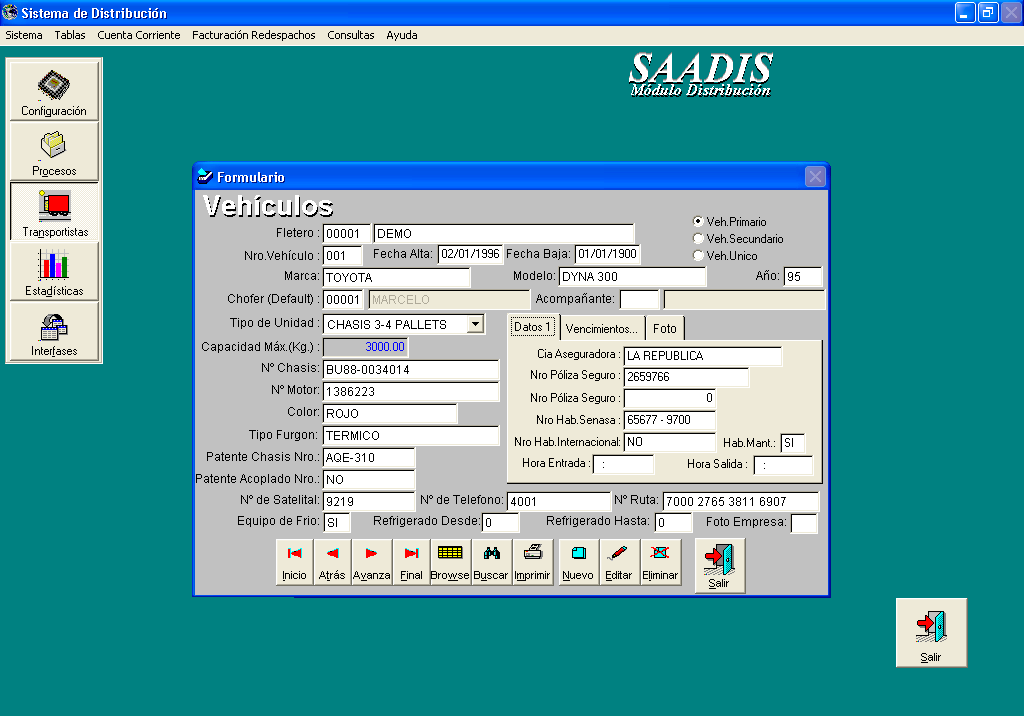The width and height of the screenshot is (1024, 716).
Task: Open the Browse grid view button
Action: [450, 562]
